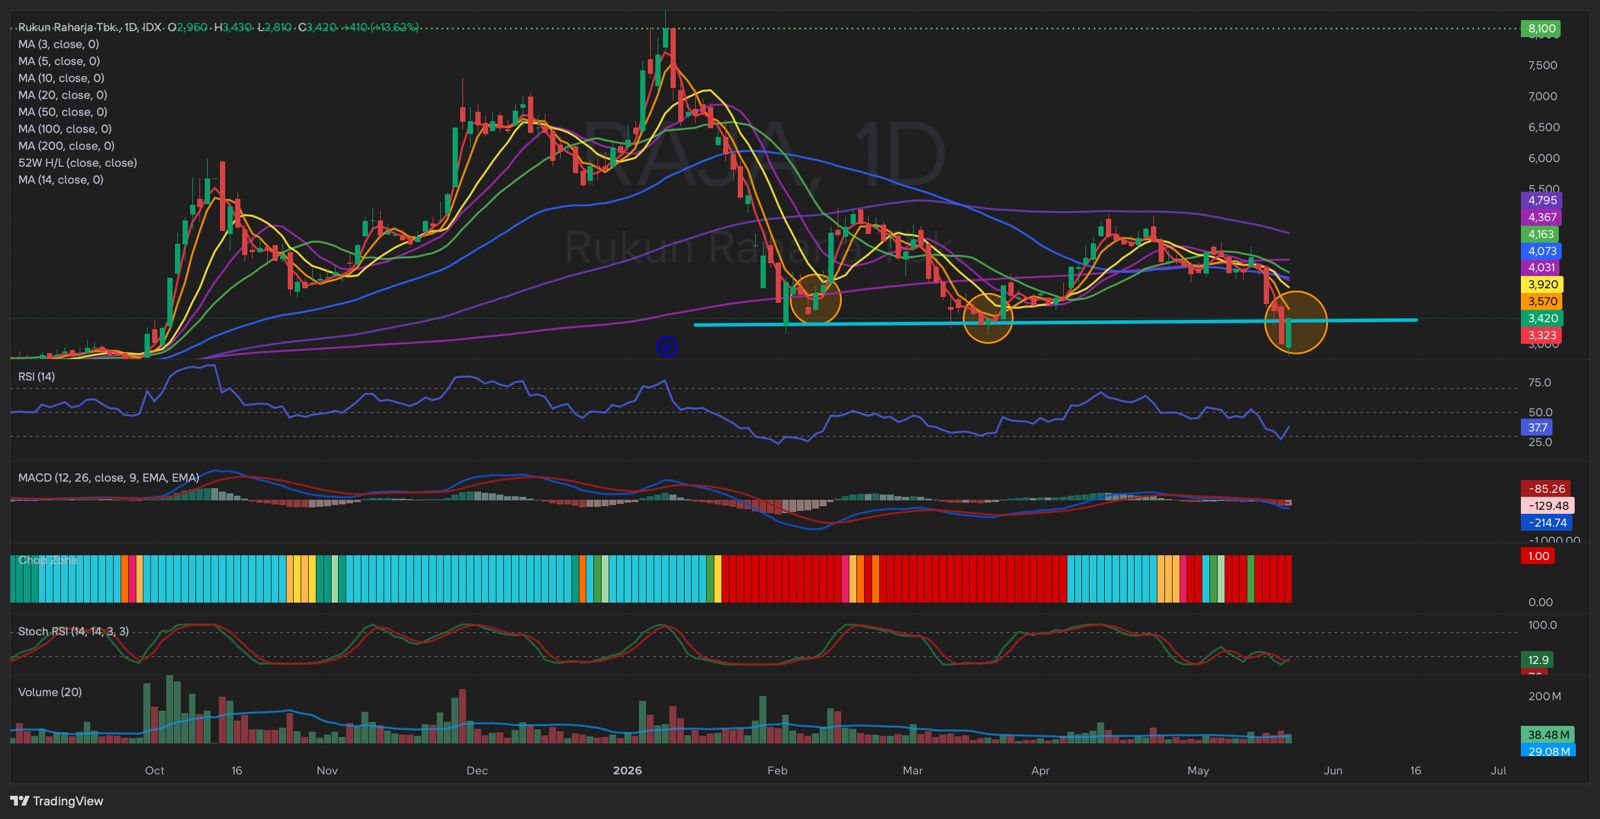Select the cyan horizontal support line
The height and width of the screenshot is (819, 1600).
click(1055, 322)
